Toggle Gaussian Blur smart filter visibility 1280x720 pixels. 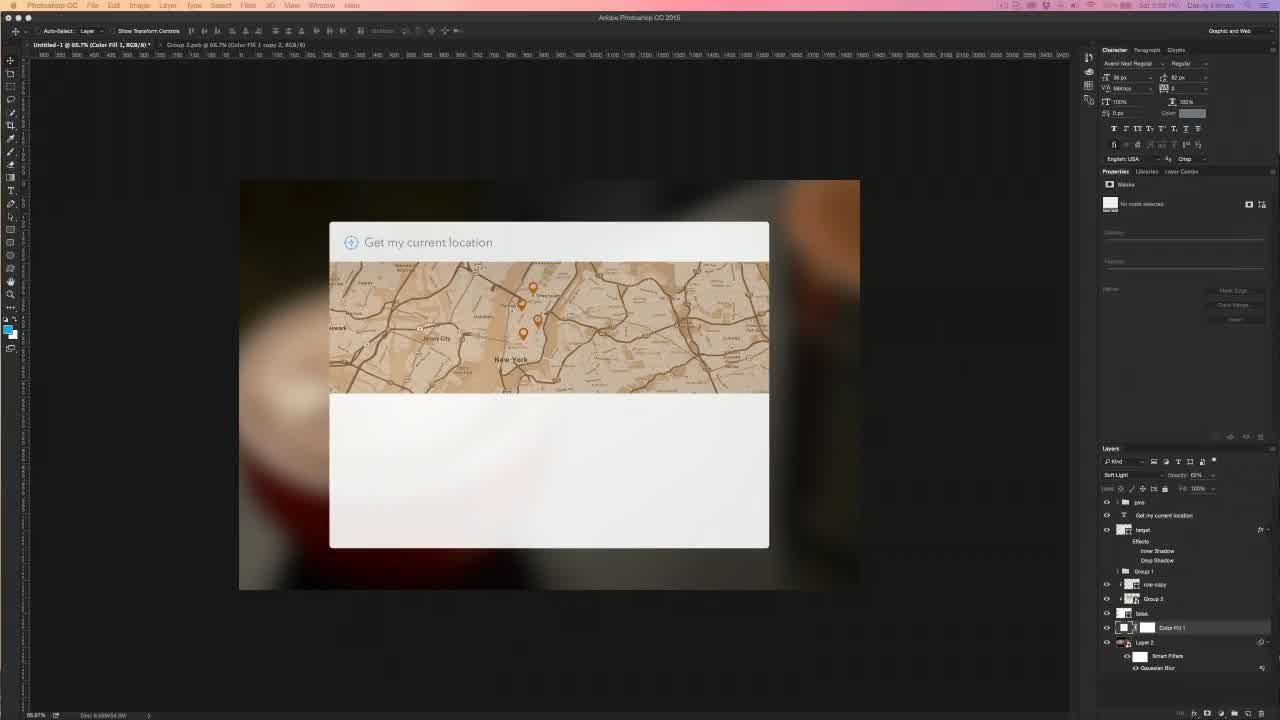pyautogui.click(x=1136, y=668)
